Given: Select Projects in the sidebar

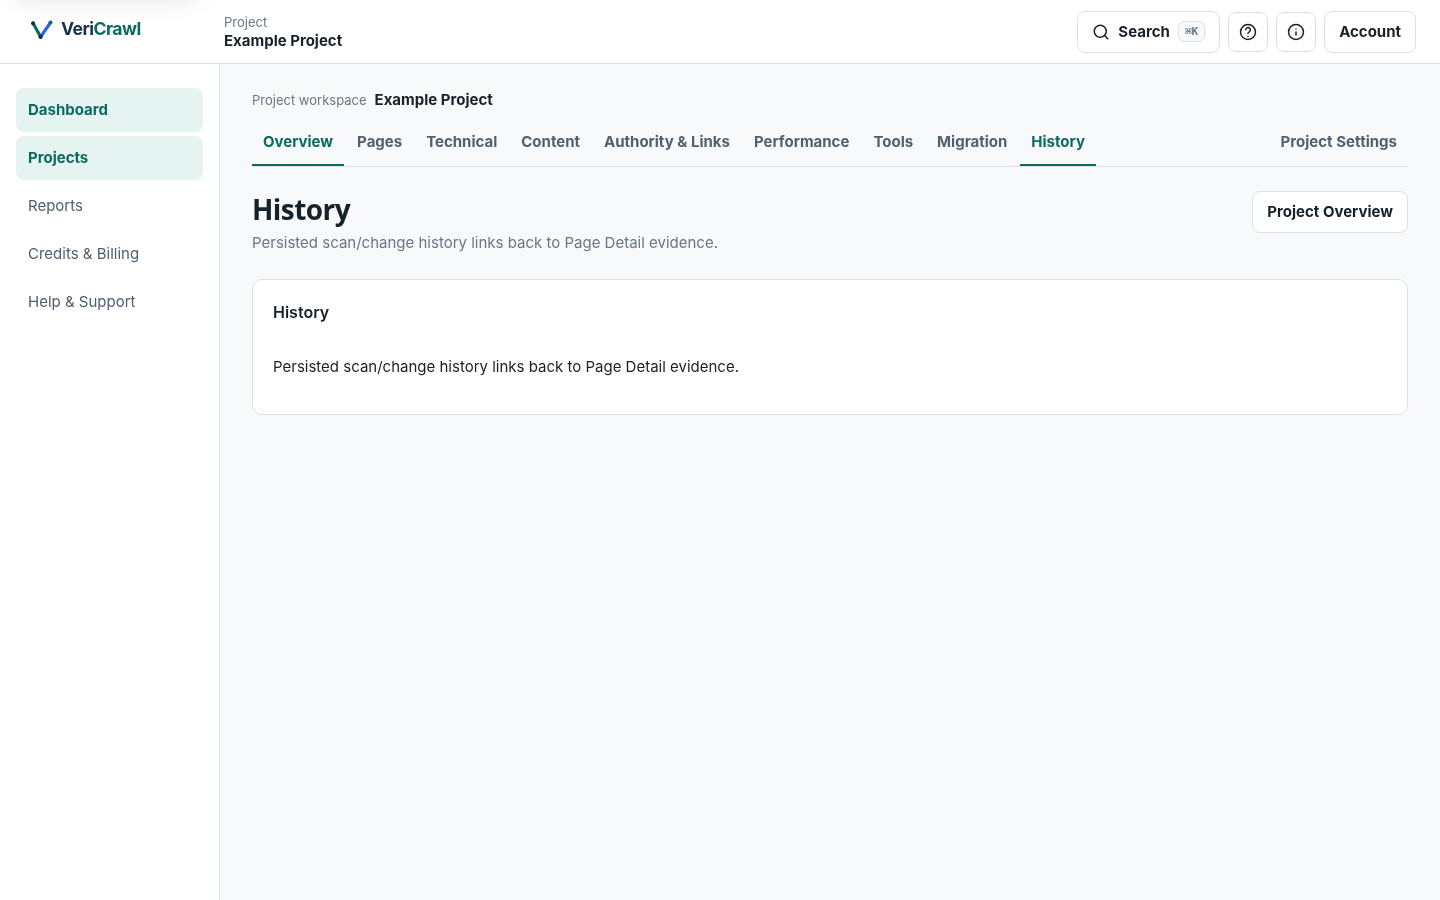Looking at the screenshot, I should click(x=109, y=158).
